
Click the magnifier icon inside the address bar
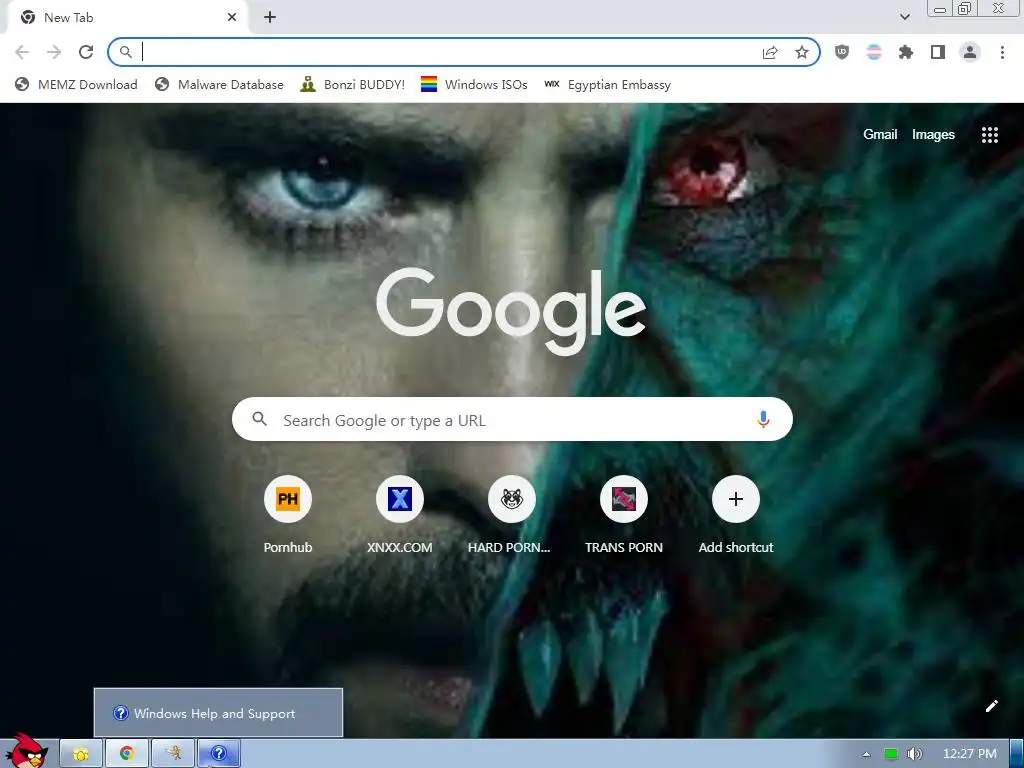(x=125, y=52)
